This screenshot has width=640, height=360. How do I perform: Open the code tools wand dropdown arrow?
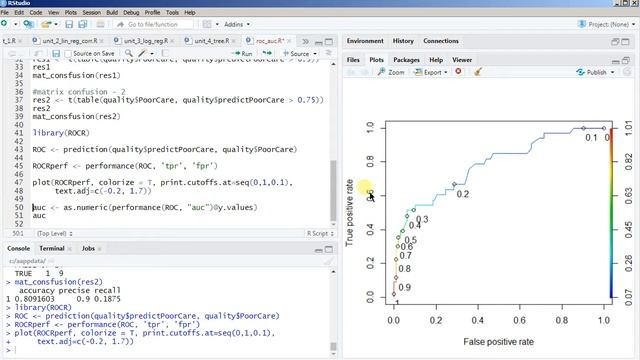(152, 53)
